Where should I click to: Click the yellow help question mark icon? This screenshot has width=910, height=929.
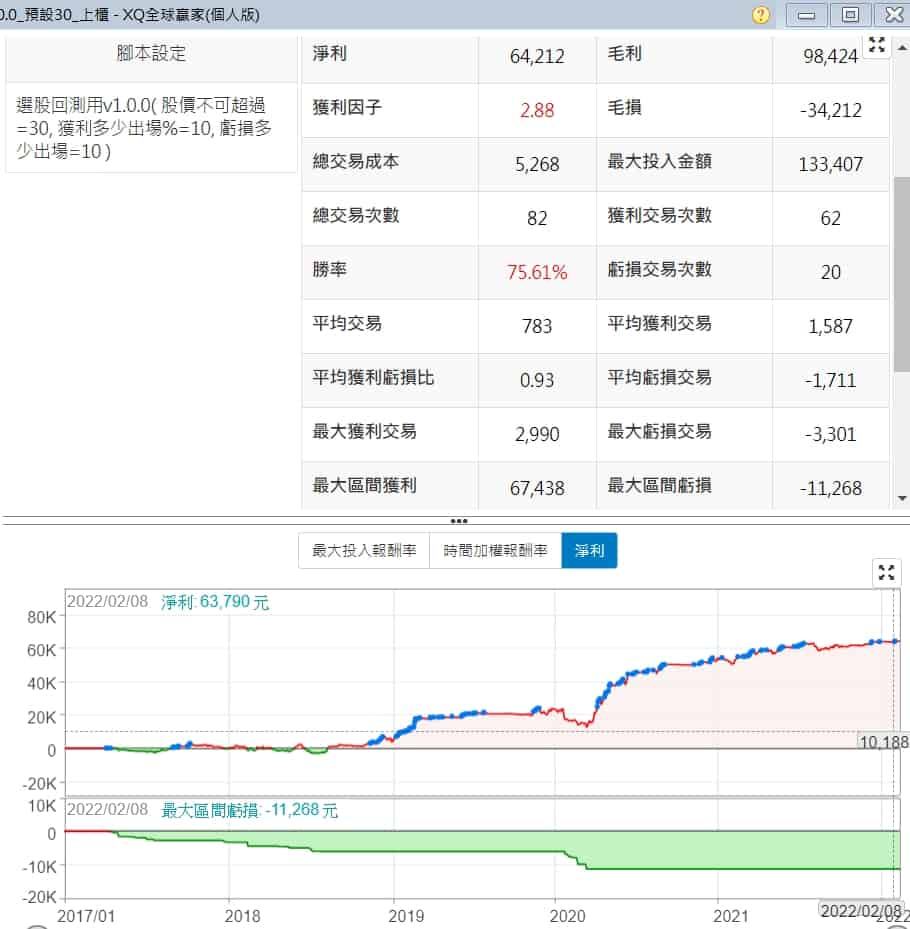coord(761,15)
